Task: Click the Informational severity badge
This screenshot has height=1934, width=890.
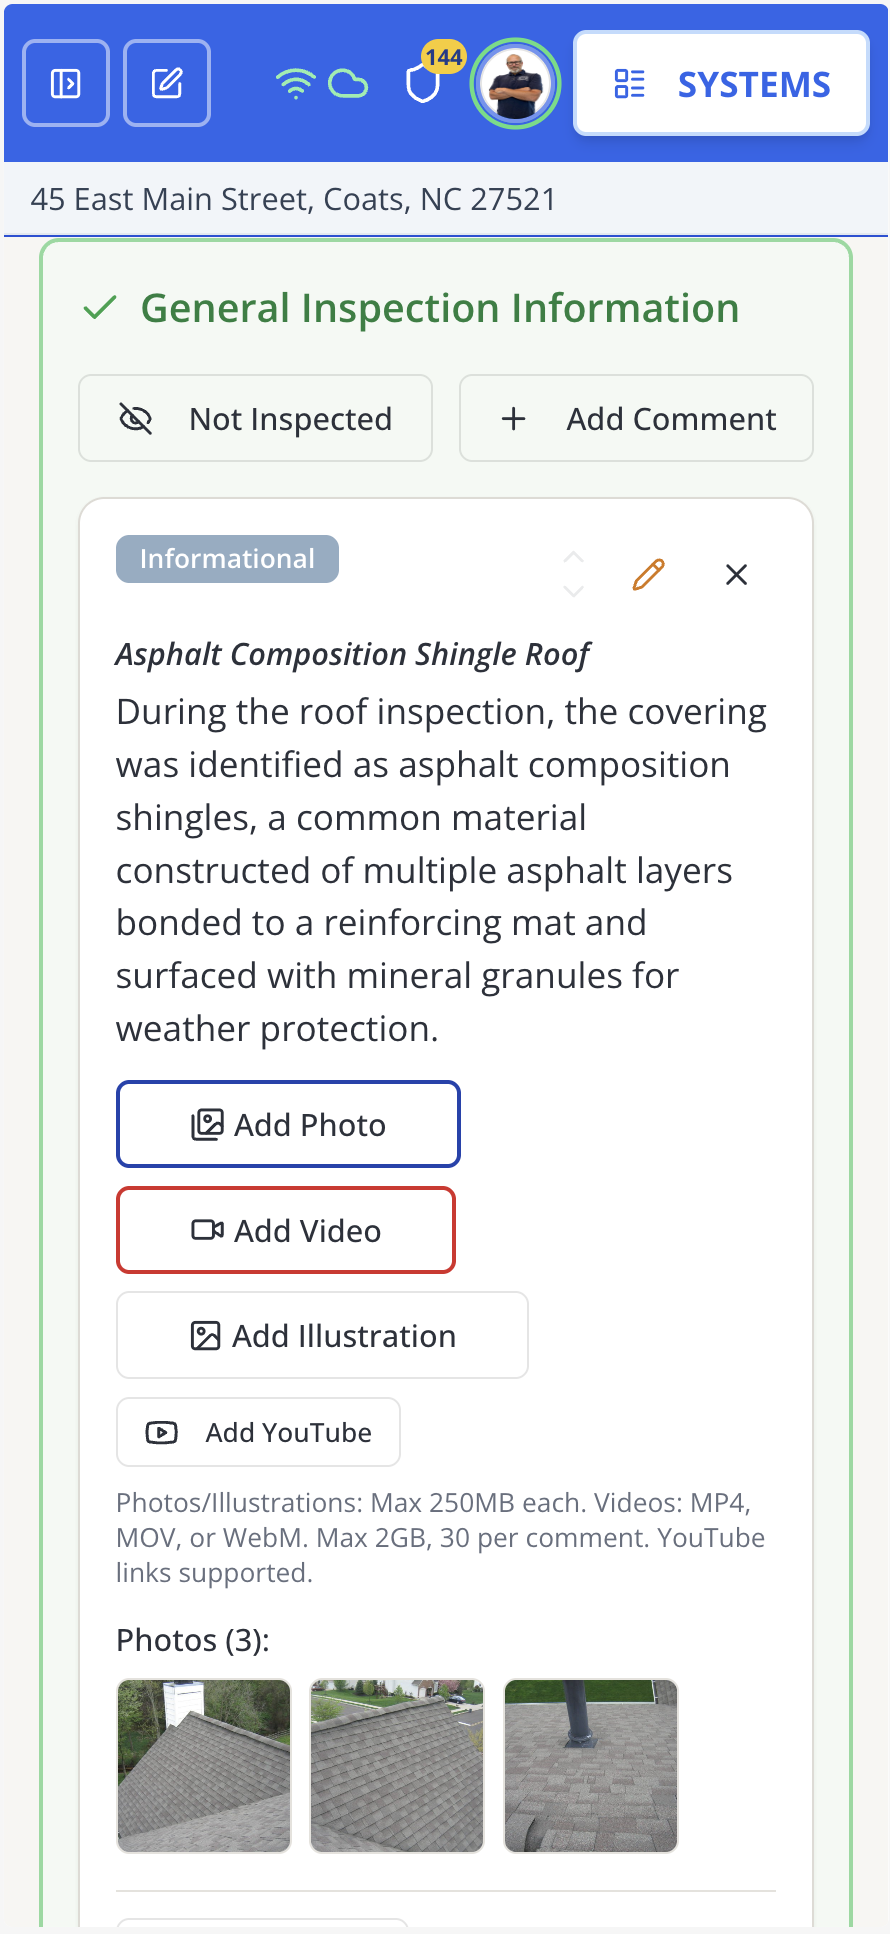Action: point(227,559)
